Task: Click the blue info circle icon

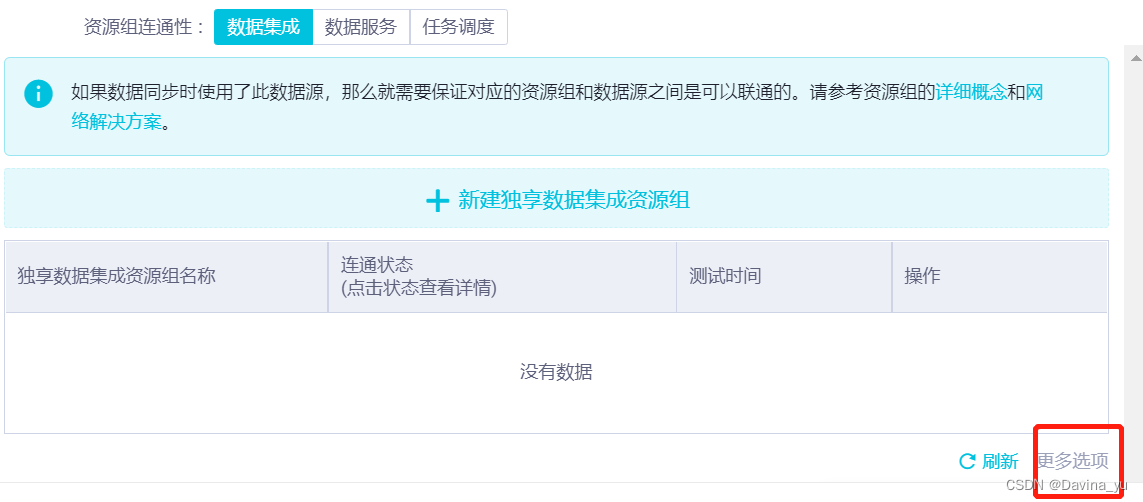Action: (38, 94)
